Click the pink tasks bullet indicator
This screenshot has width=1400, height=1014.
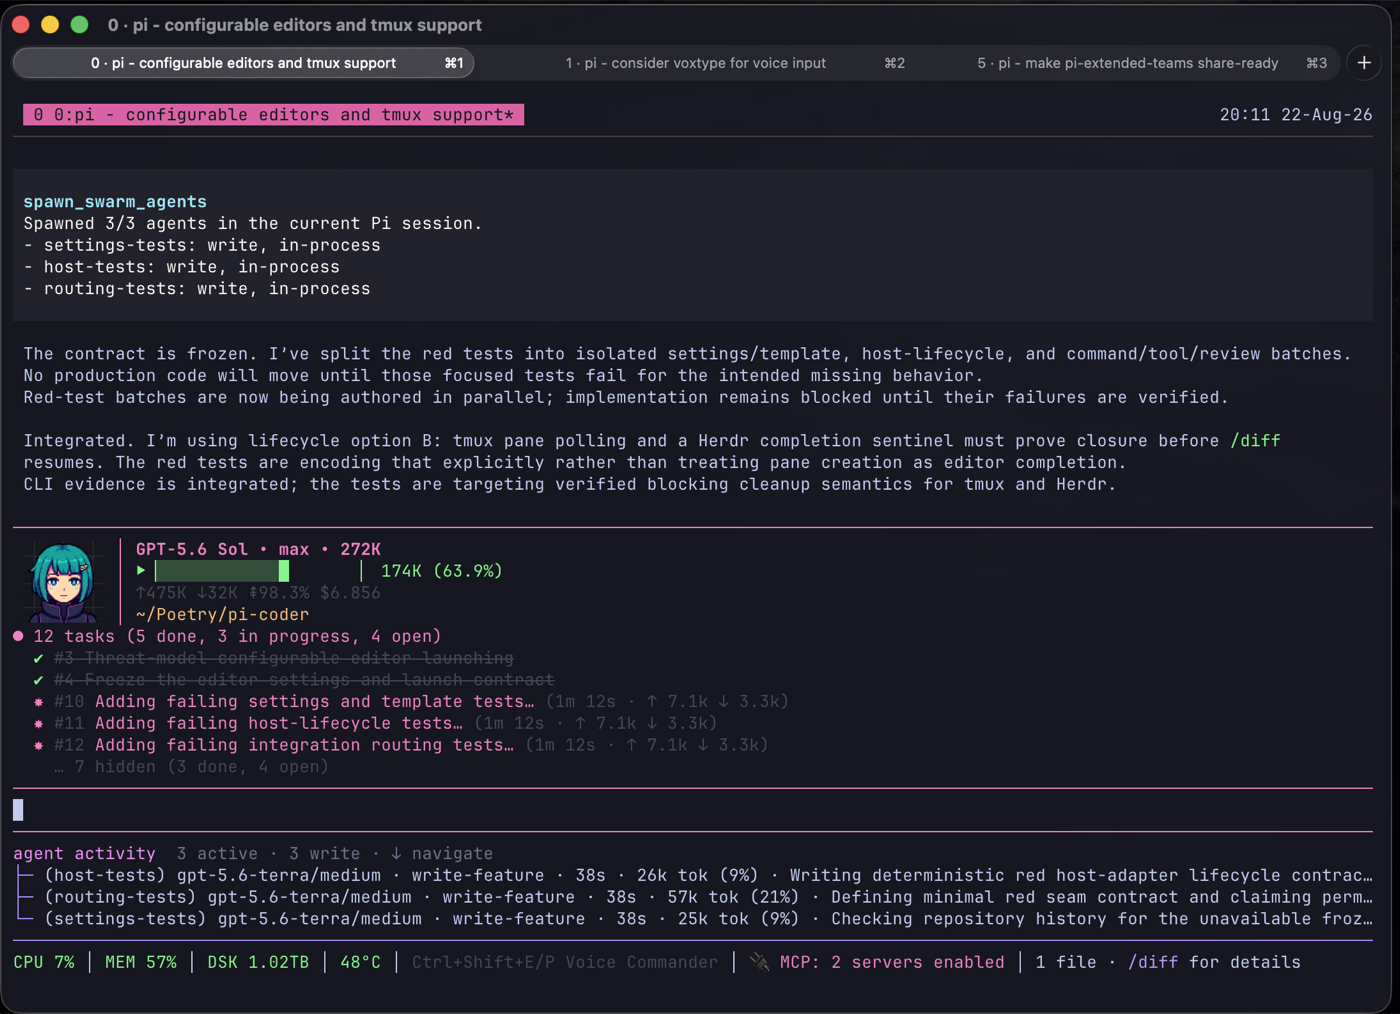coord(18,636)
